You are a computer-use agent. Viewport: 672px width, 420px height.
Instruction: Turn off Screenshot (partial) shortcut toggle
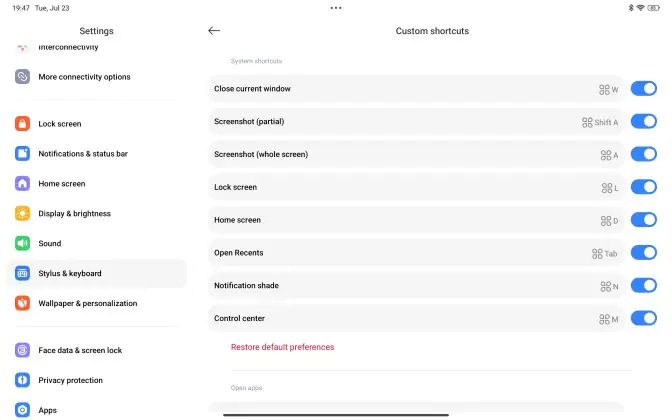[x=643, y=121]
